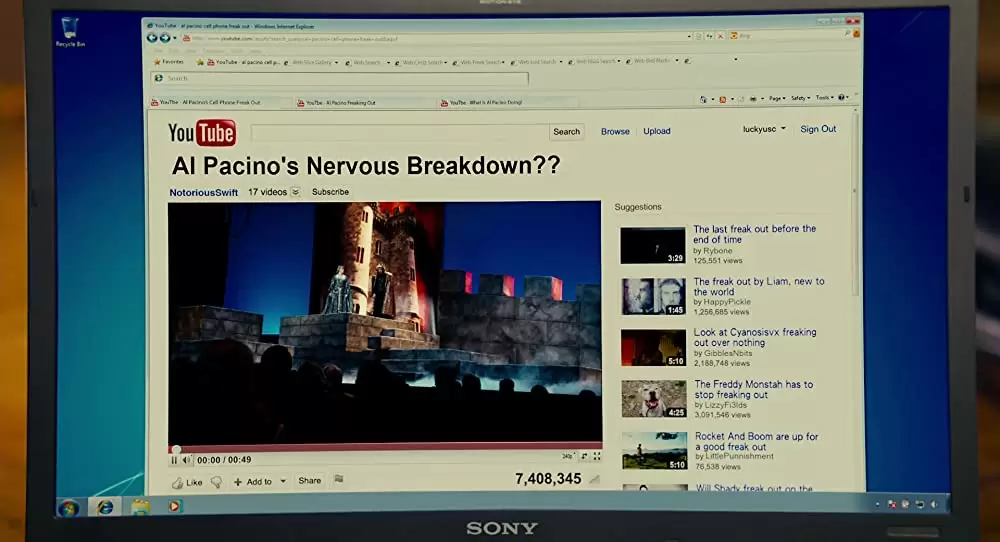Enter fullscreen mode on the video player

pyautogui.click(x=597, y=457)
